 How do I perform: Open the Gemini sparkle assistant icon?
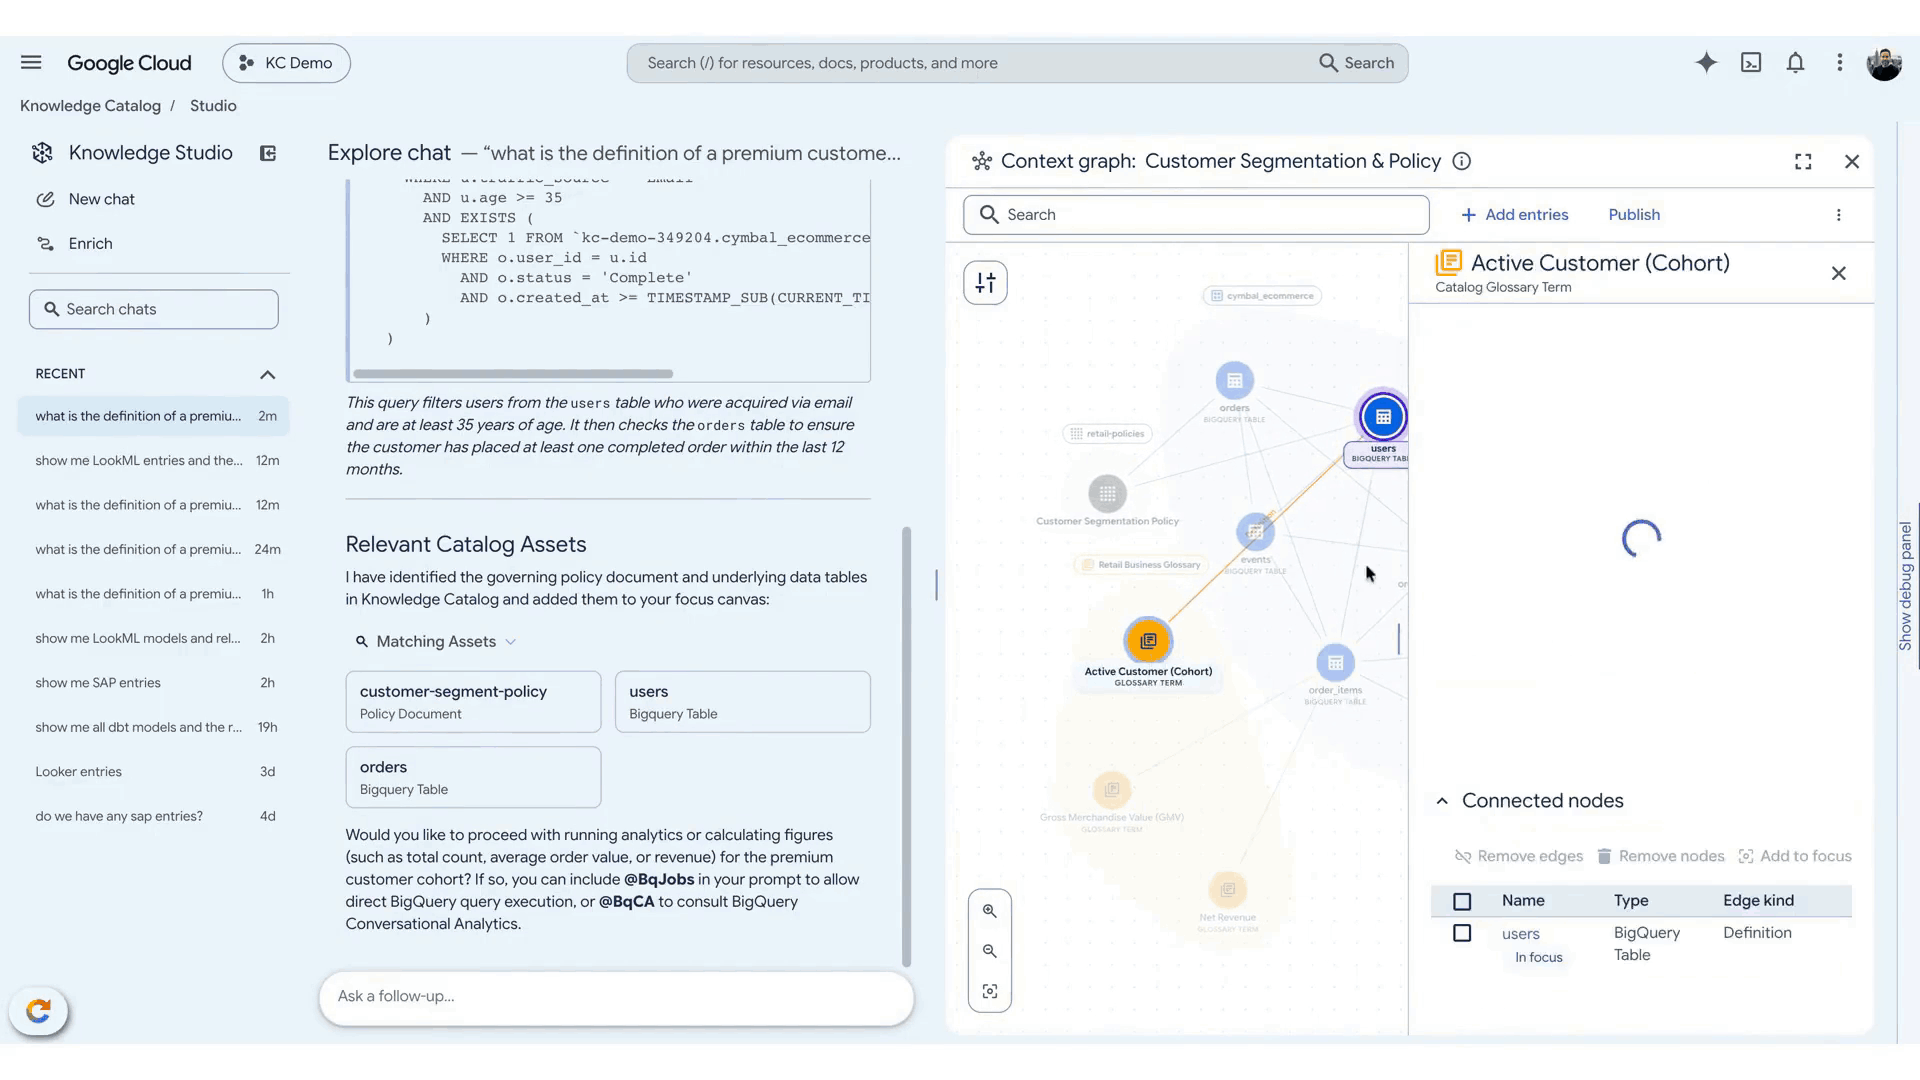point(1706,63)
